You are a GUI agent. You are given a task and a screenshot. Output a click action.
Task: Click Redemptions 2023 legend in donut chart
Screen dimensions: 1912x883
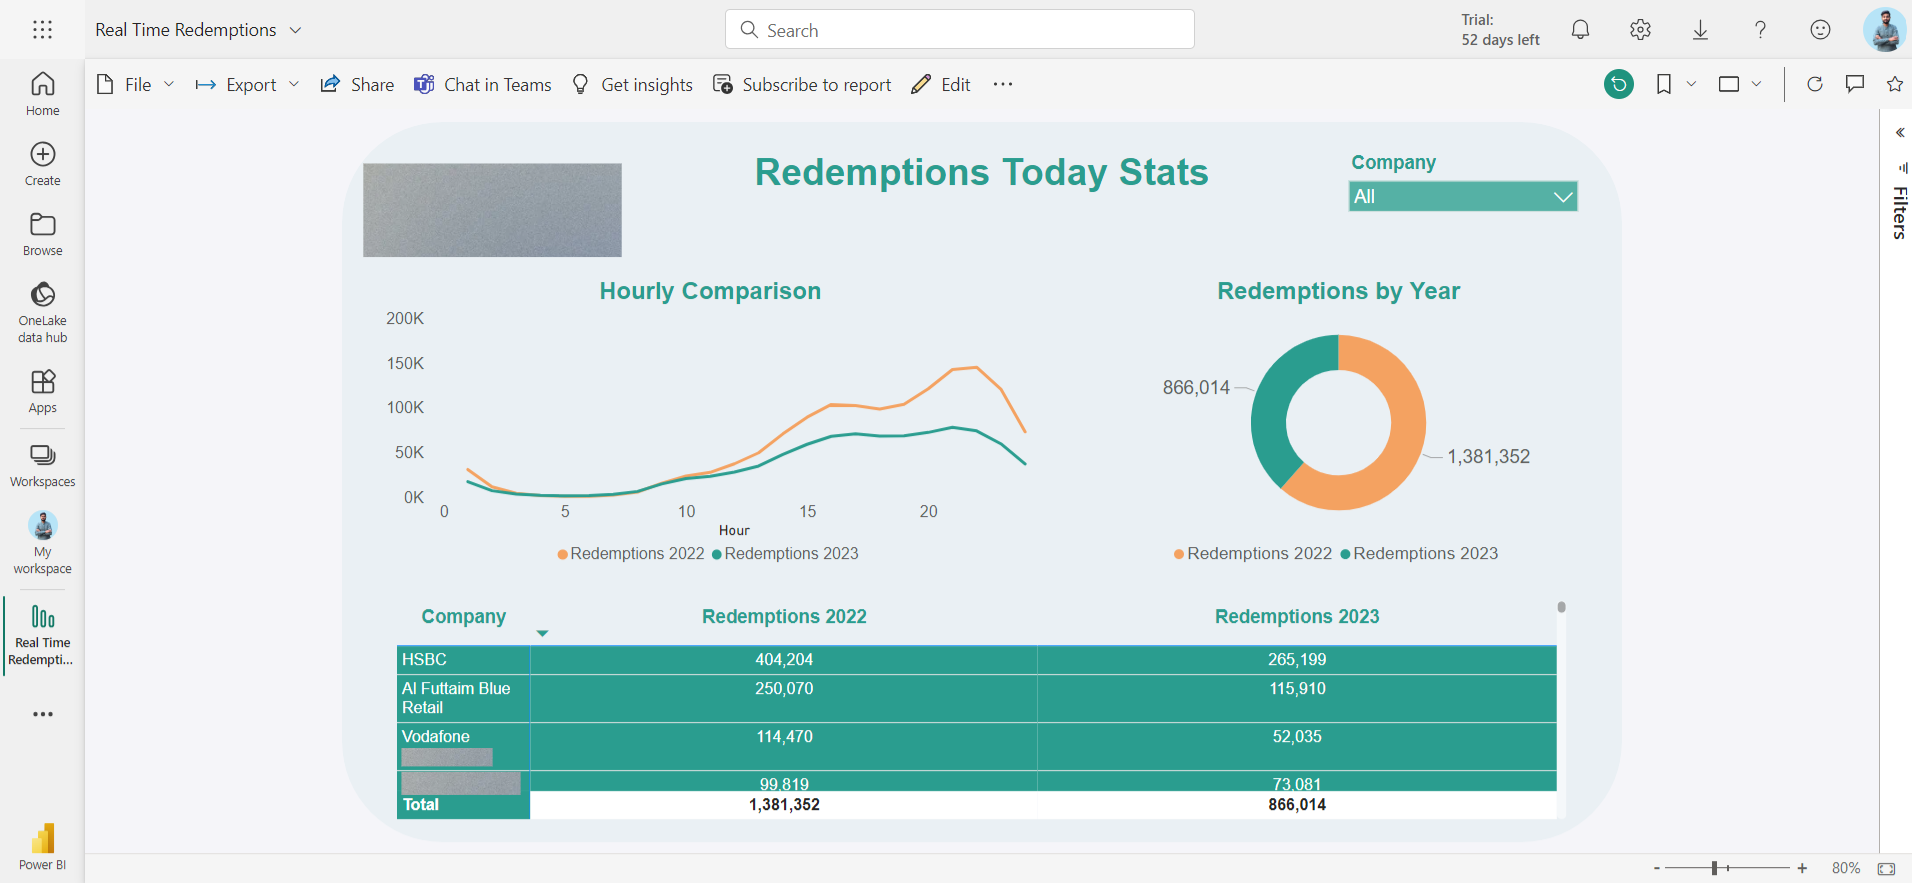pos(1419,554)
